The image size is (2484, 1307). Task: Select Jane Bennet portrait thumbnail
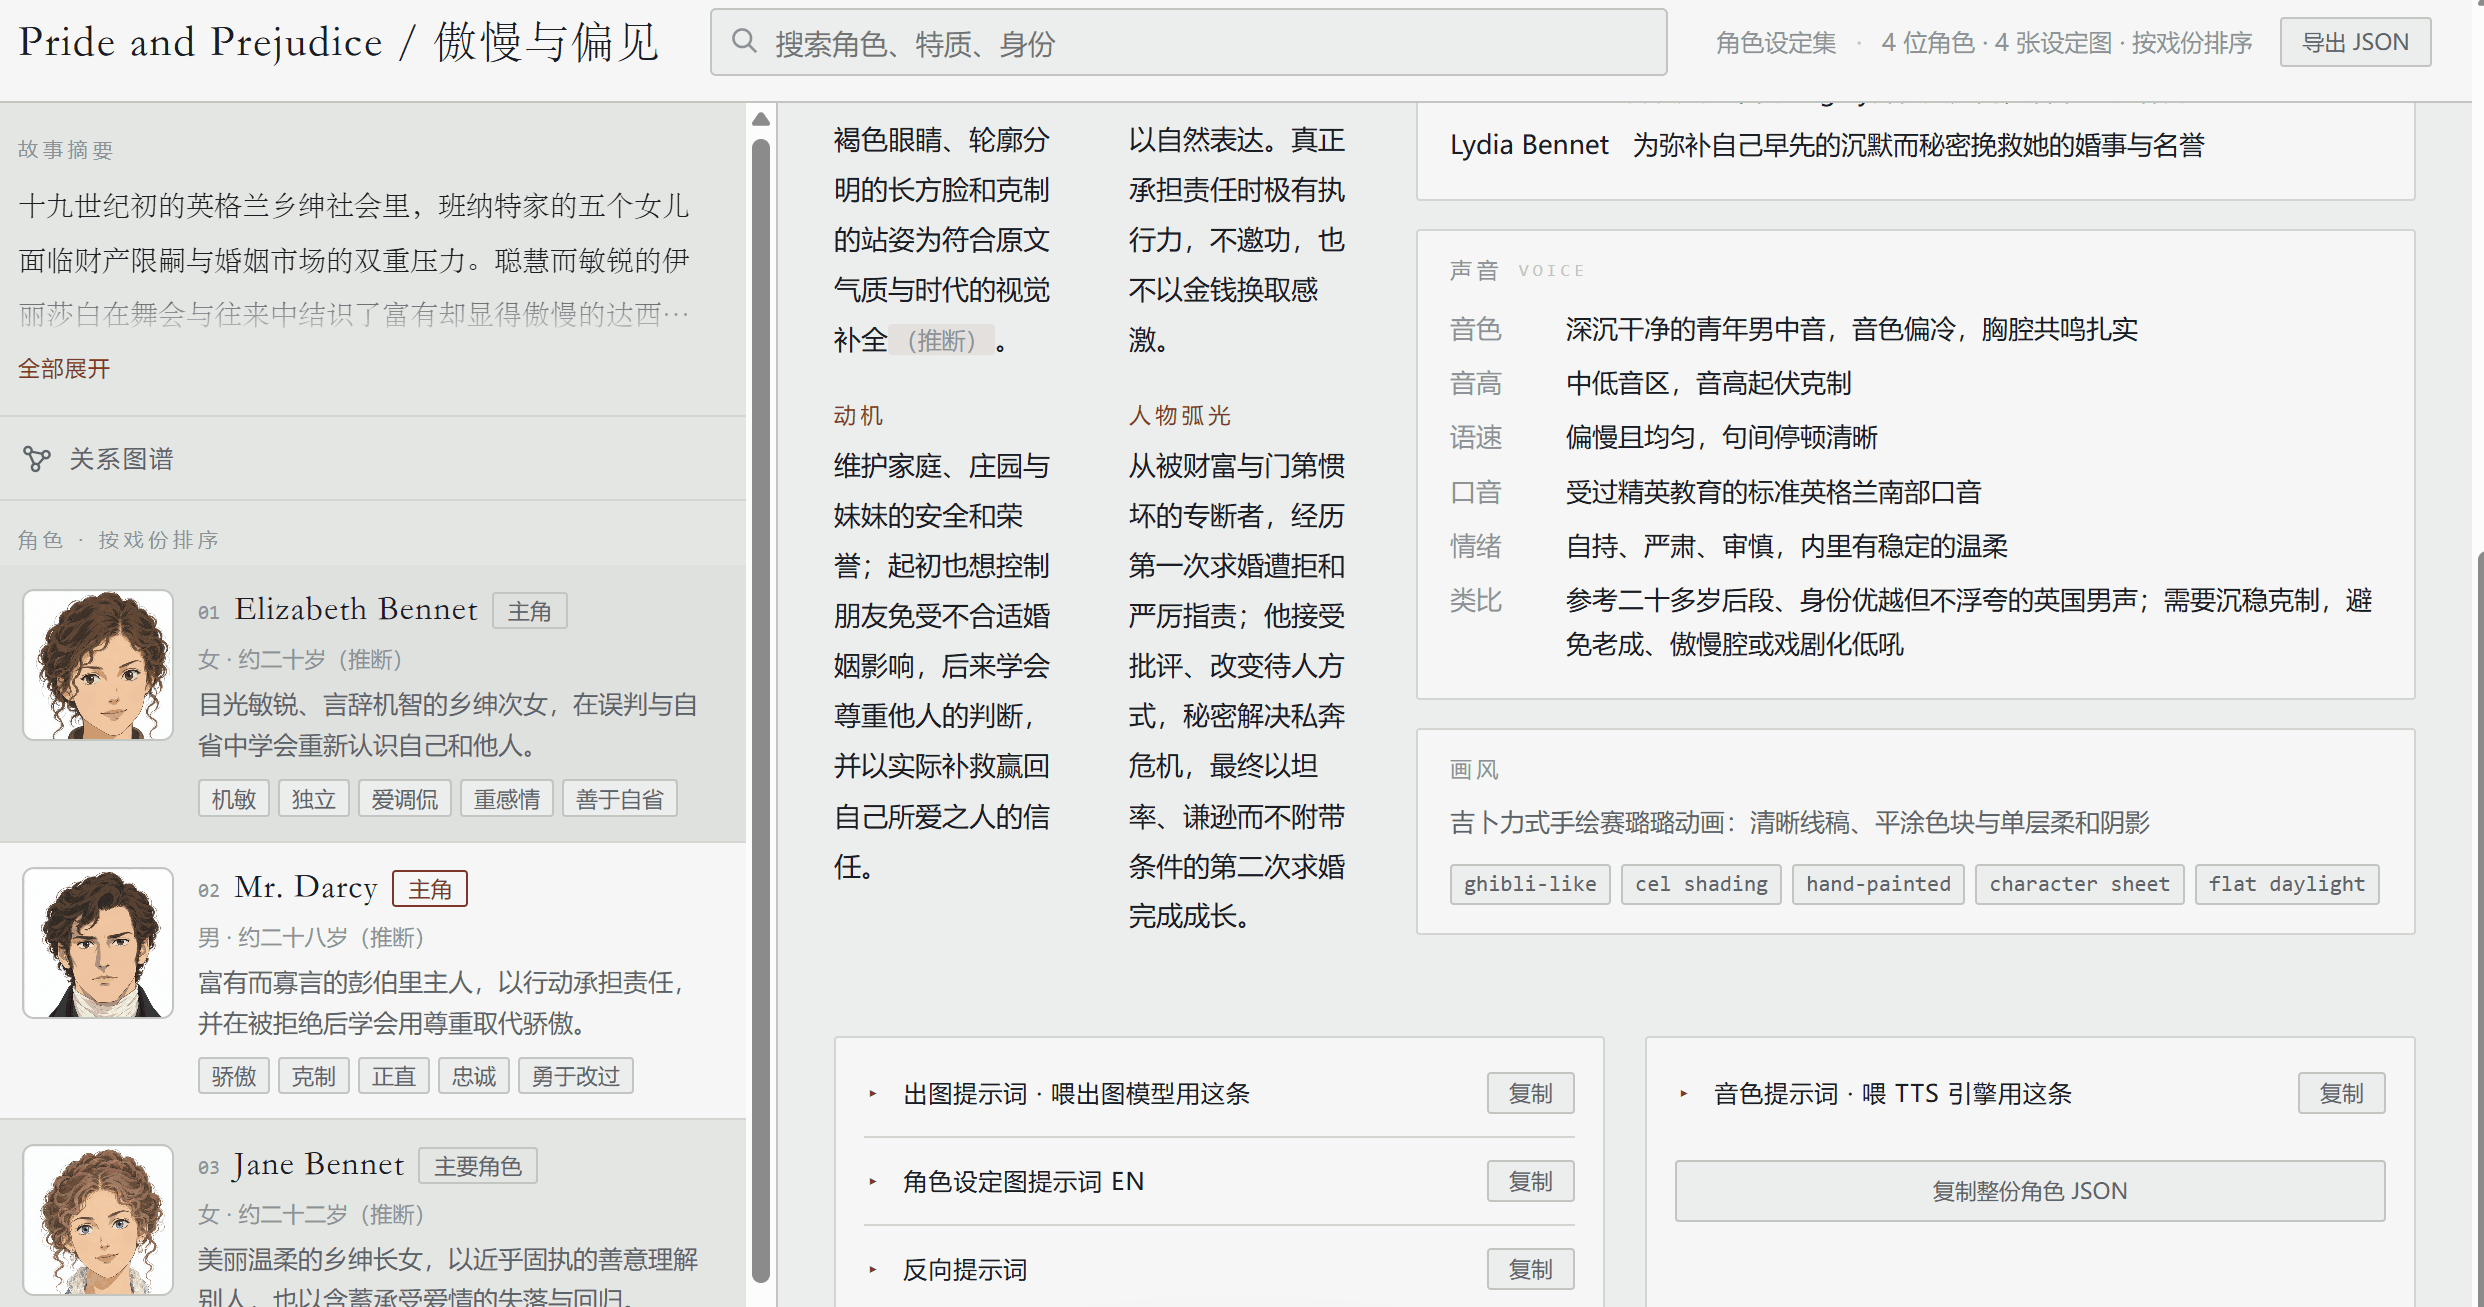click(x=98, y=1220)
